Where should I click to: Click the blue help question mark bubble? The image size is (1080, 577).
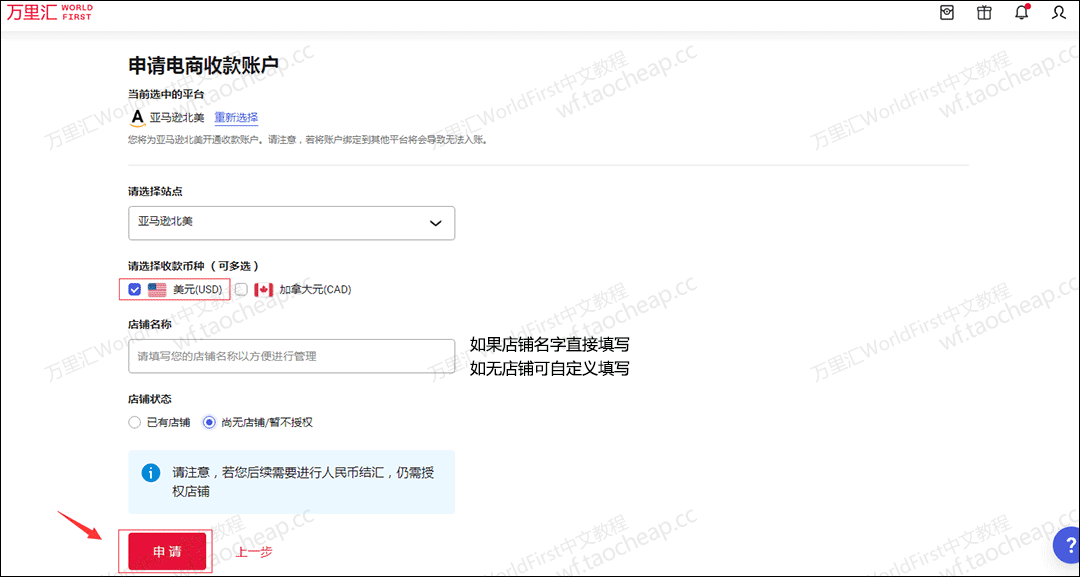1068,545
